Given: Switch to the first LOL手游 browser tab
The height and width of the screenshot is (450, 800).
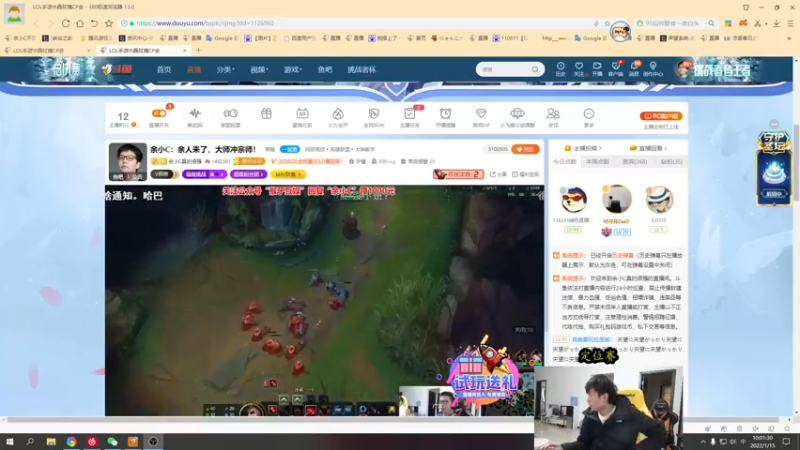Looking at the screenshot, I should coord(47,51).
